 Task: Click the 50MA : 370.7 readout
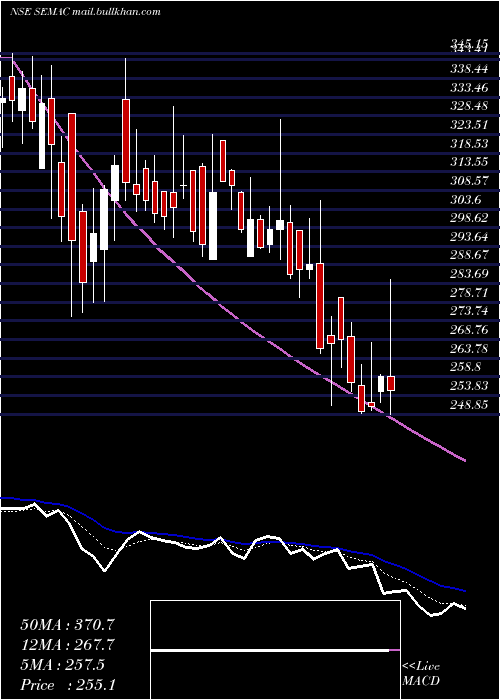point(67,624)
